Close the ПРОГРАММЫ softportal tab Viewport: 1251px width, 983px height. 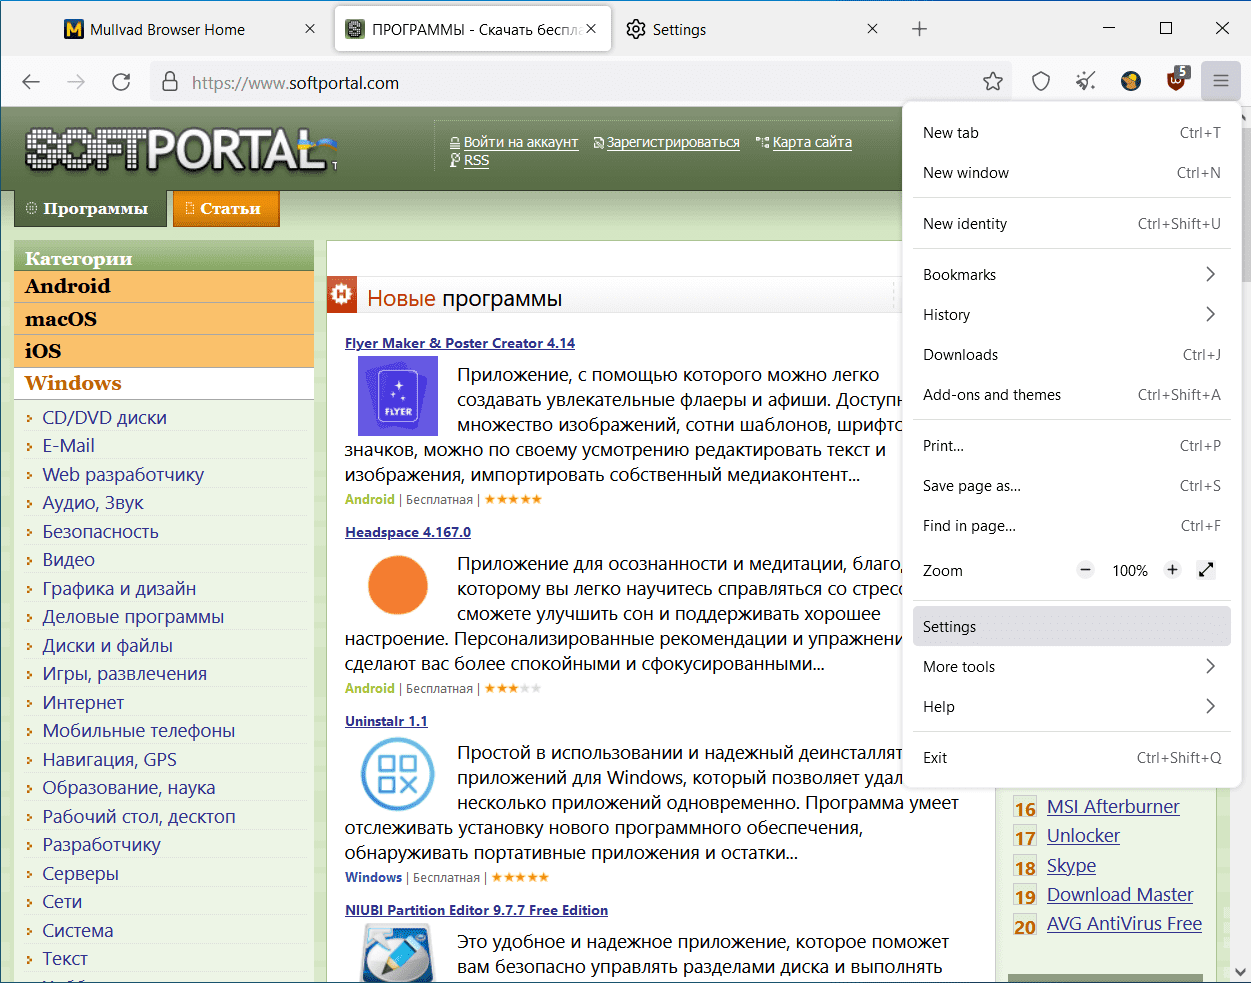point(591,29)
